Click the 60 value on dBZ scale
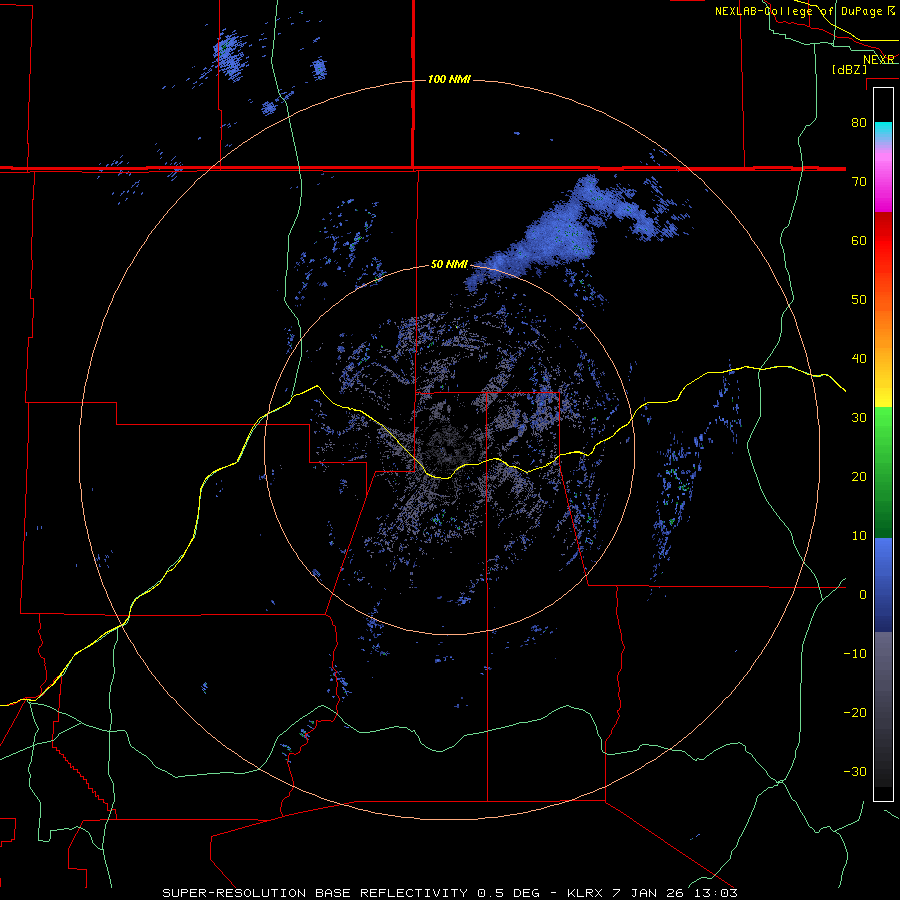Image resolution: width=900 pixels, height=900 pixels. tap(859, 240)
